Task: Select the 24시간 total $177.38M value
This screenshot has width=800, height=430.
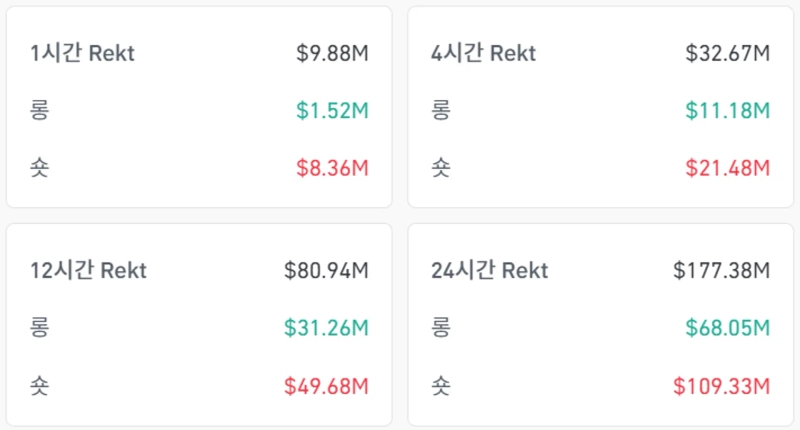Action: (x=721, y=270)
